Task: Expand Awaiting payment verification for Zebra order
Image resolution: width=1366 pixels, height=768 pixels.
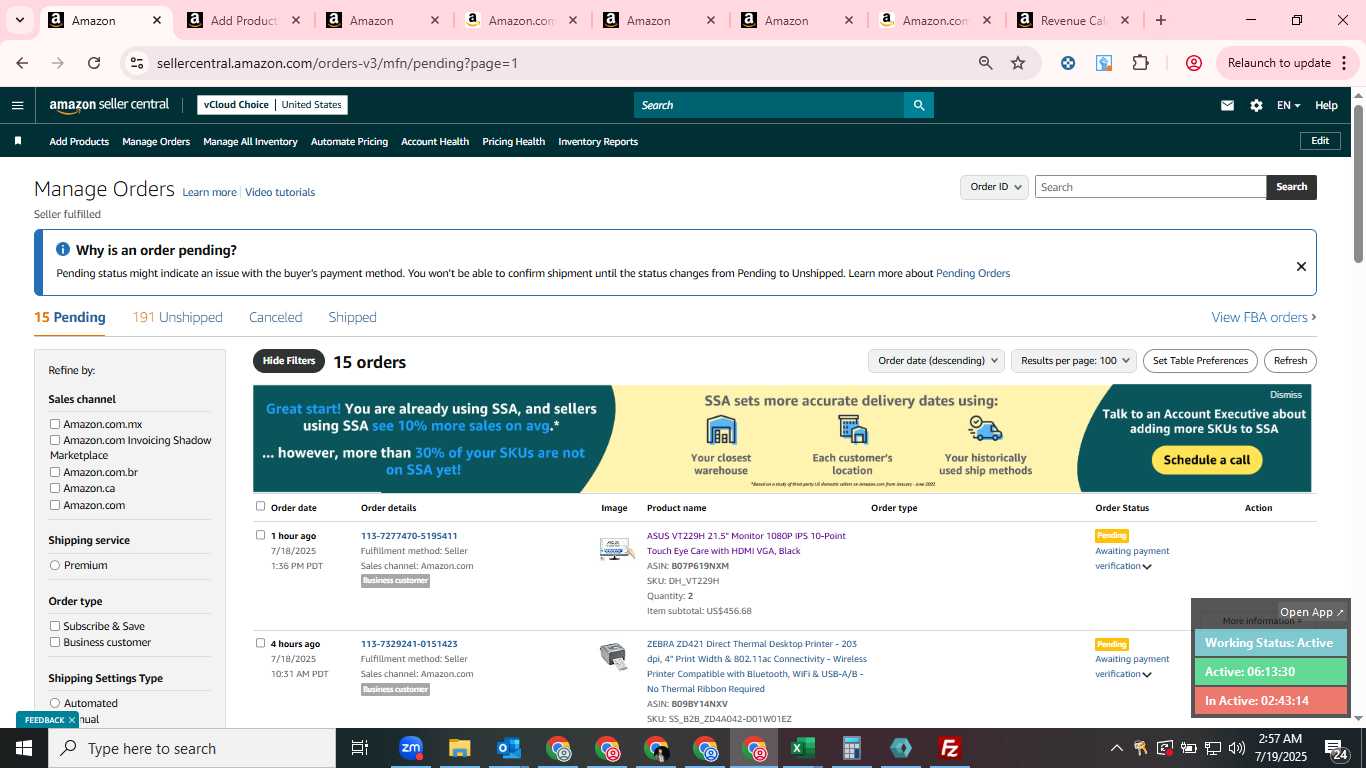Action: click(x=1147, y=675)
